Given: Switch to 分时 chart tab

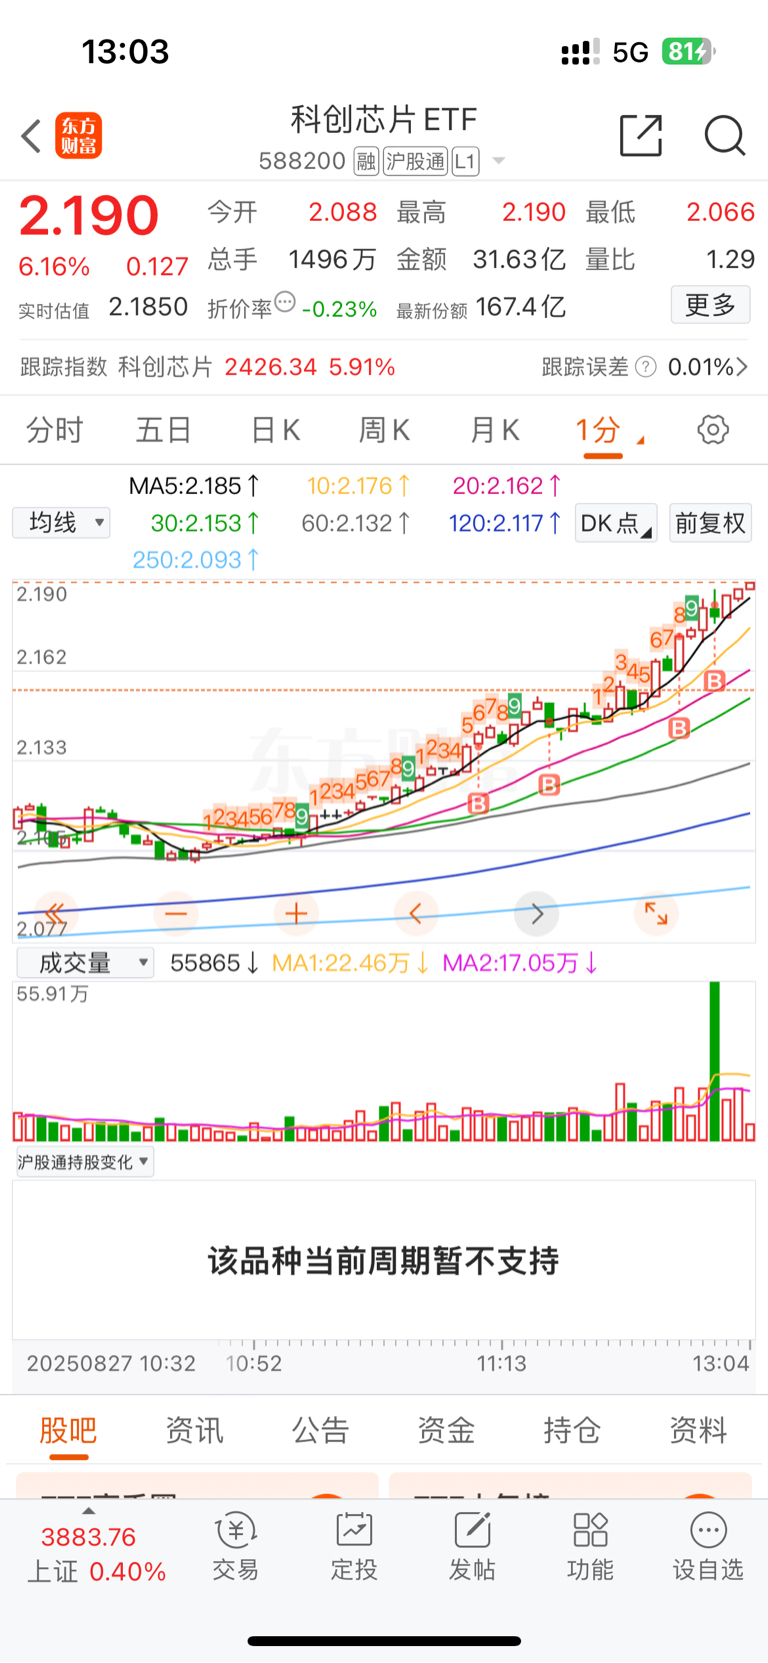Looking at the screenshot, I should pos(55,430).
